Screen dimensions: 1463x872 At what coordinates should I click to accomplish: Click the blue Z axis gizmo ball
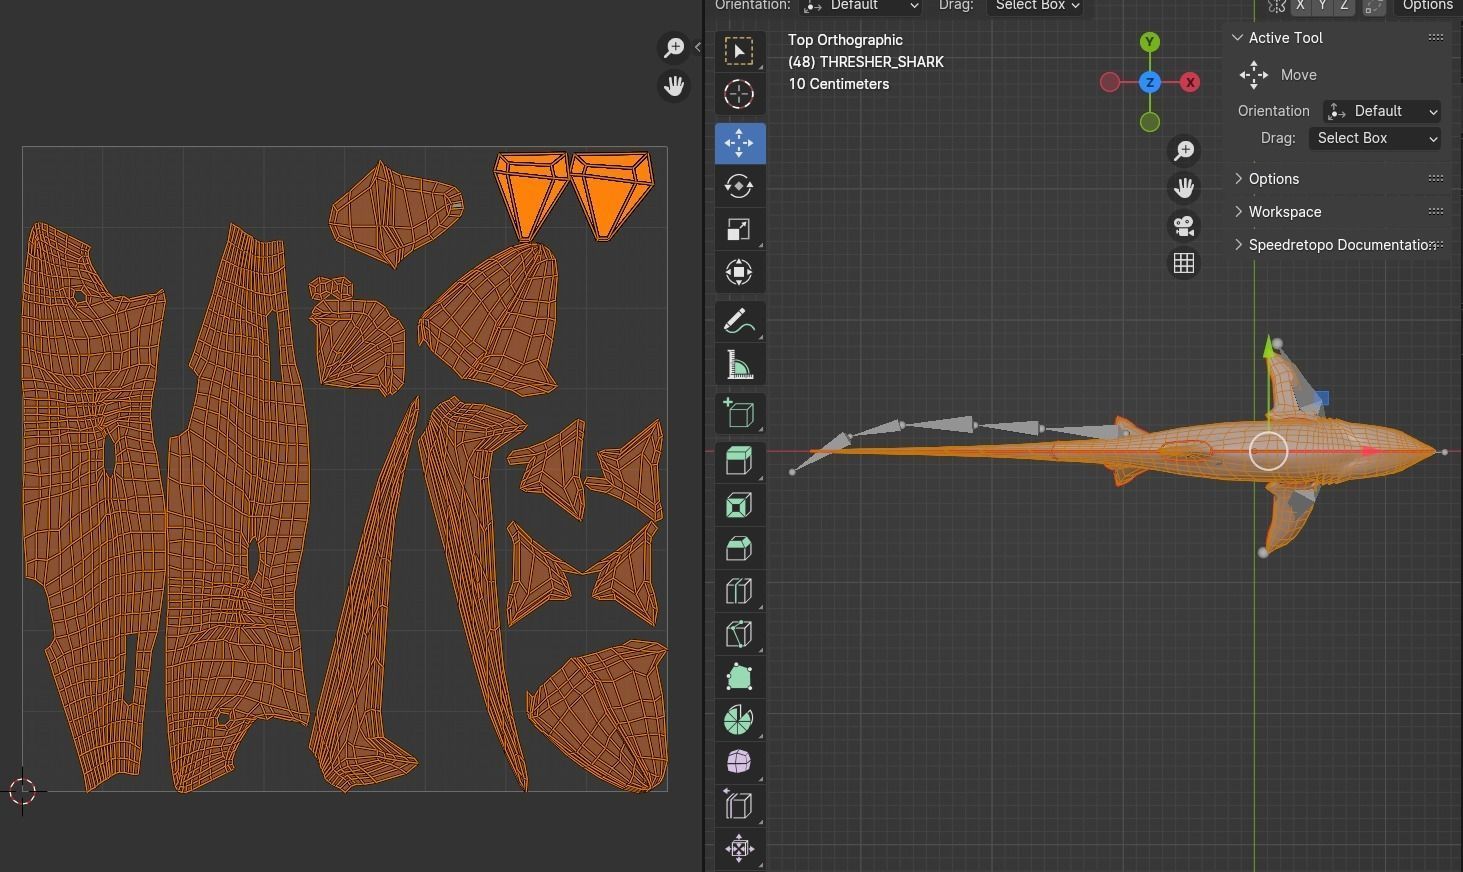1150,82
